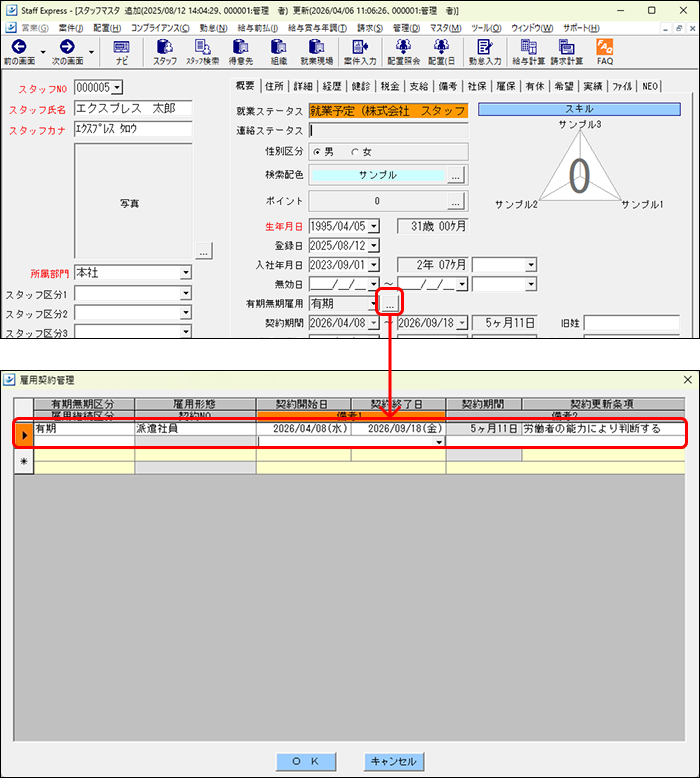Image resolution: width=700 pixels, height=778 pixels.
Task: Open the 入社年月日 date picker dropdown
Action: coord(374,264)
